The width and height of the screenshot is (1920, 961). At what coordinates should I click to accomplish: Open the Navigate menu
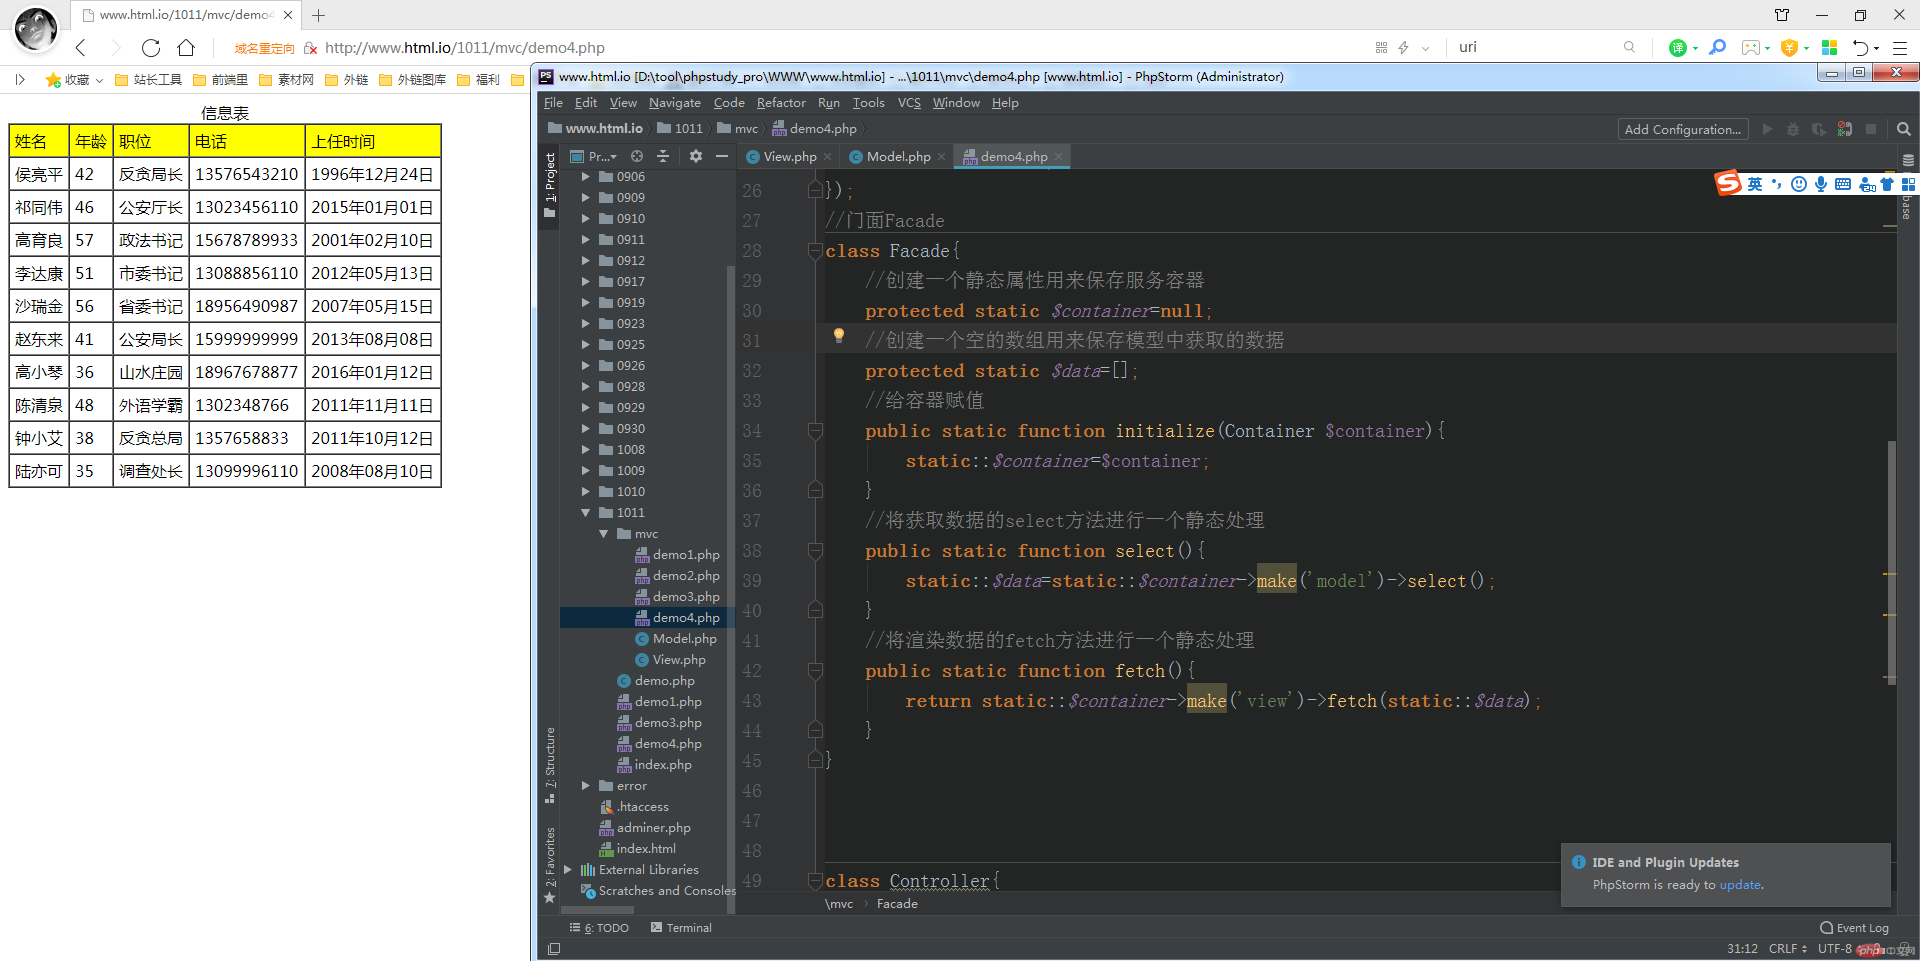point(674,103)
